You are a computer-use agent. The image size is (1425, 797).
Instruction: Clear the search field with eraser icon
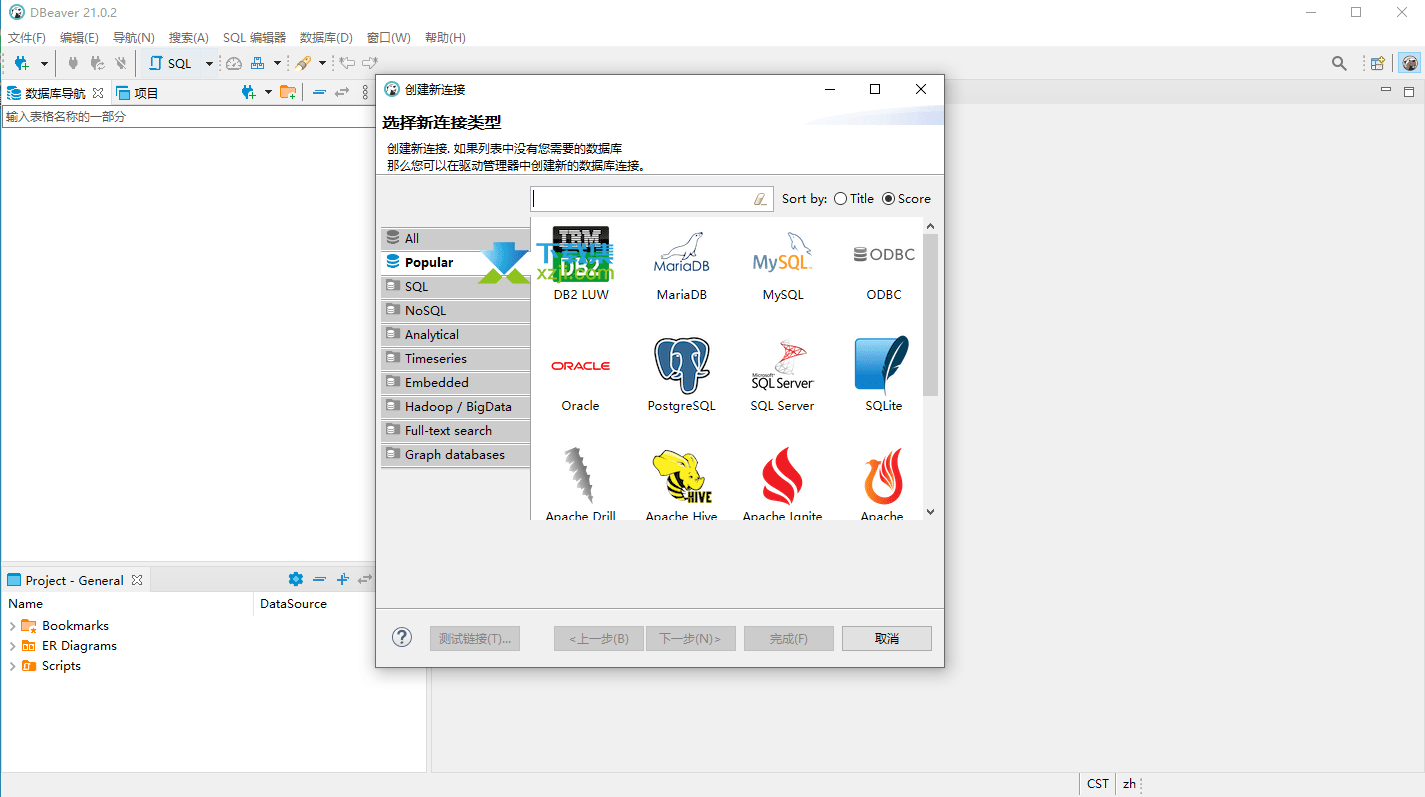click(761, 199)
